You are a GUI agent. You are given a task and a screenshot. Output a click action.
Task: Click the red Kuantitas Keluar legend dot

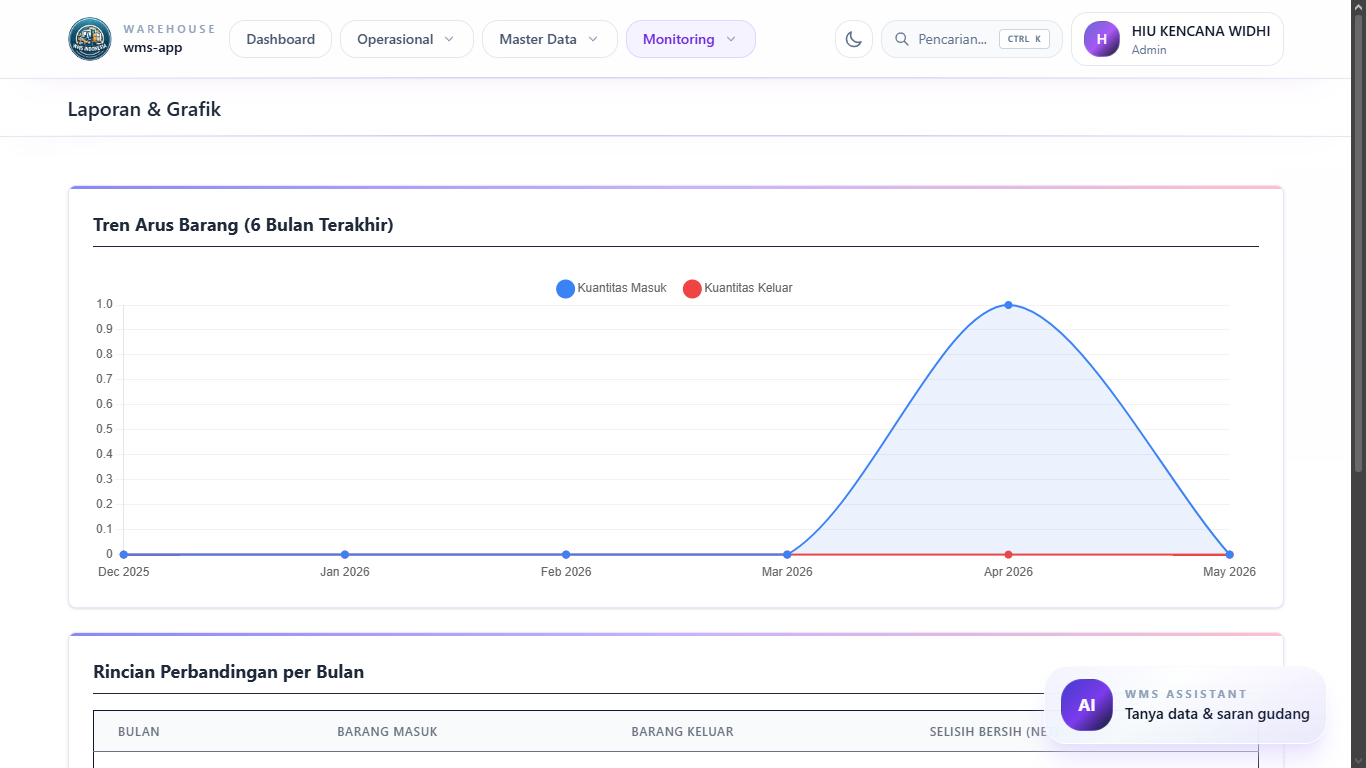tap(692, 289)
